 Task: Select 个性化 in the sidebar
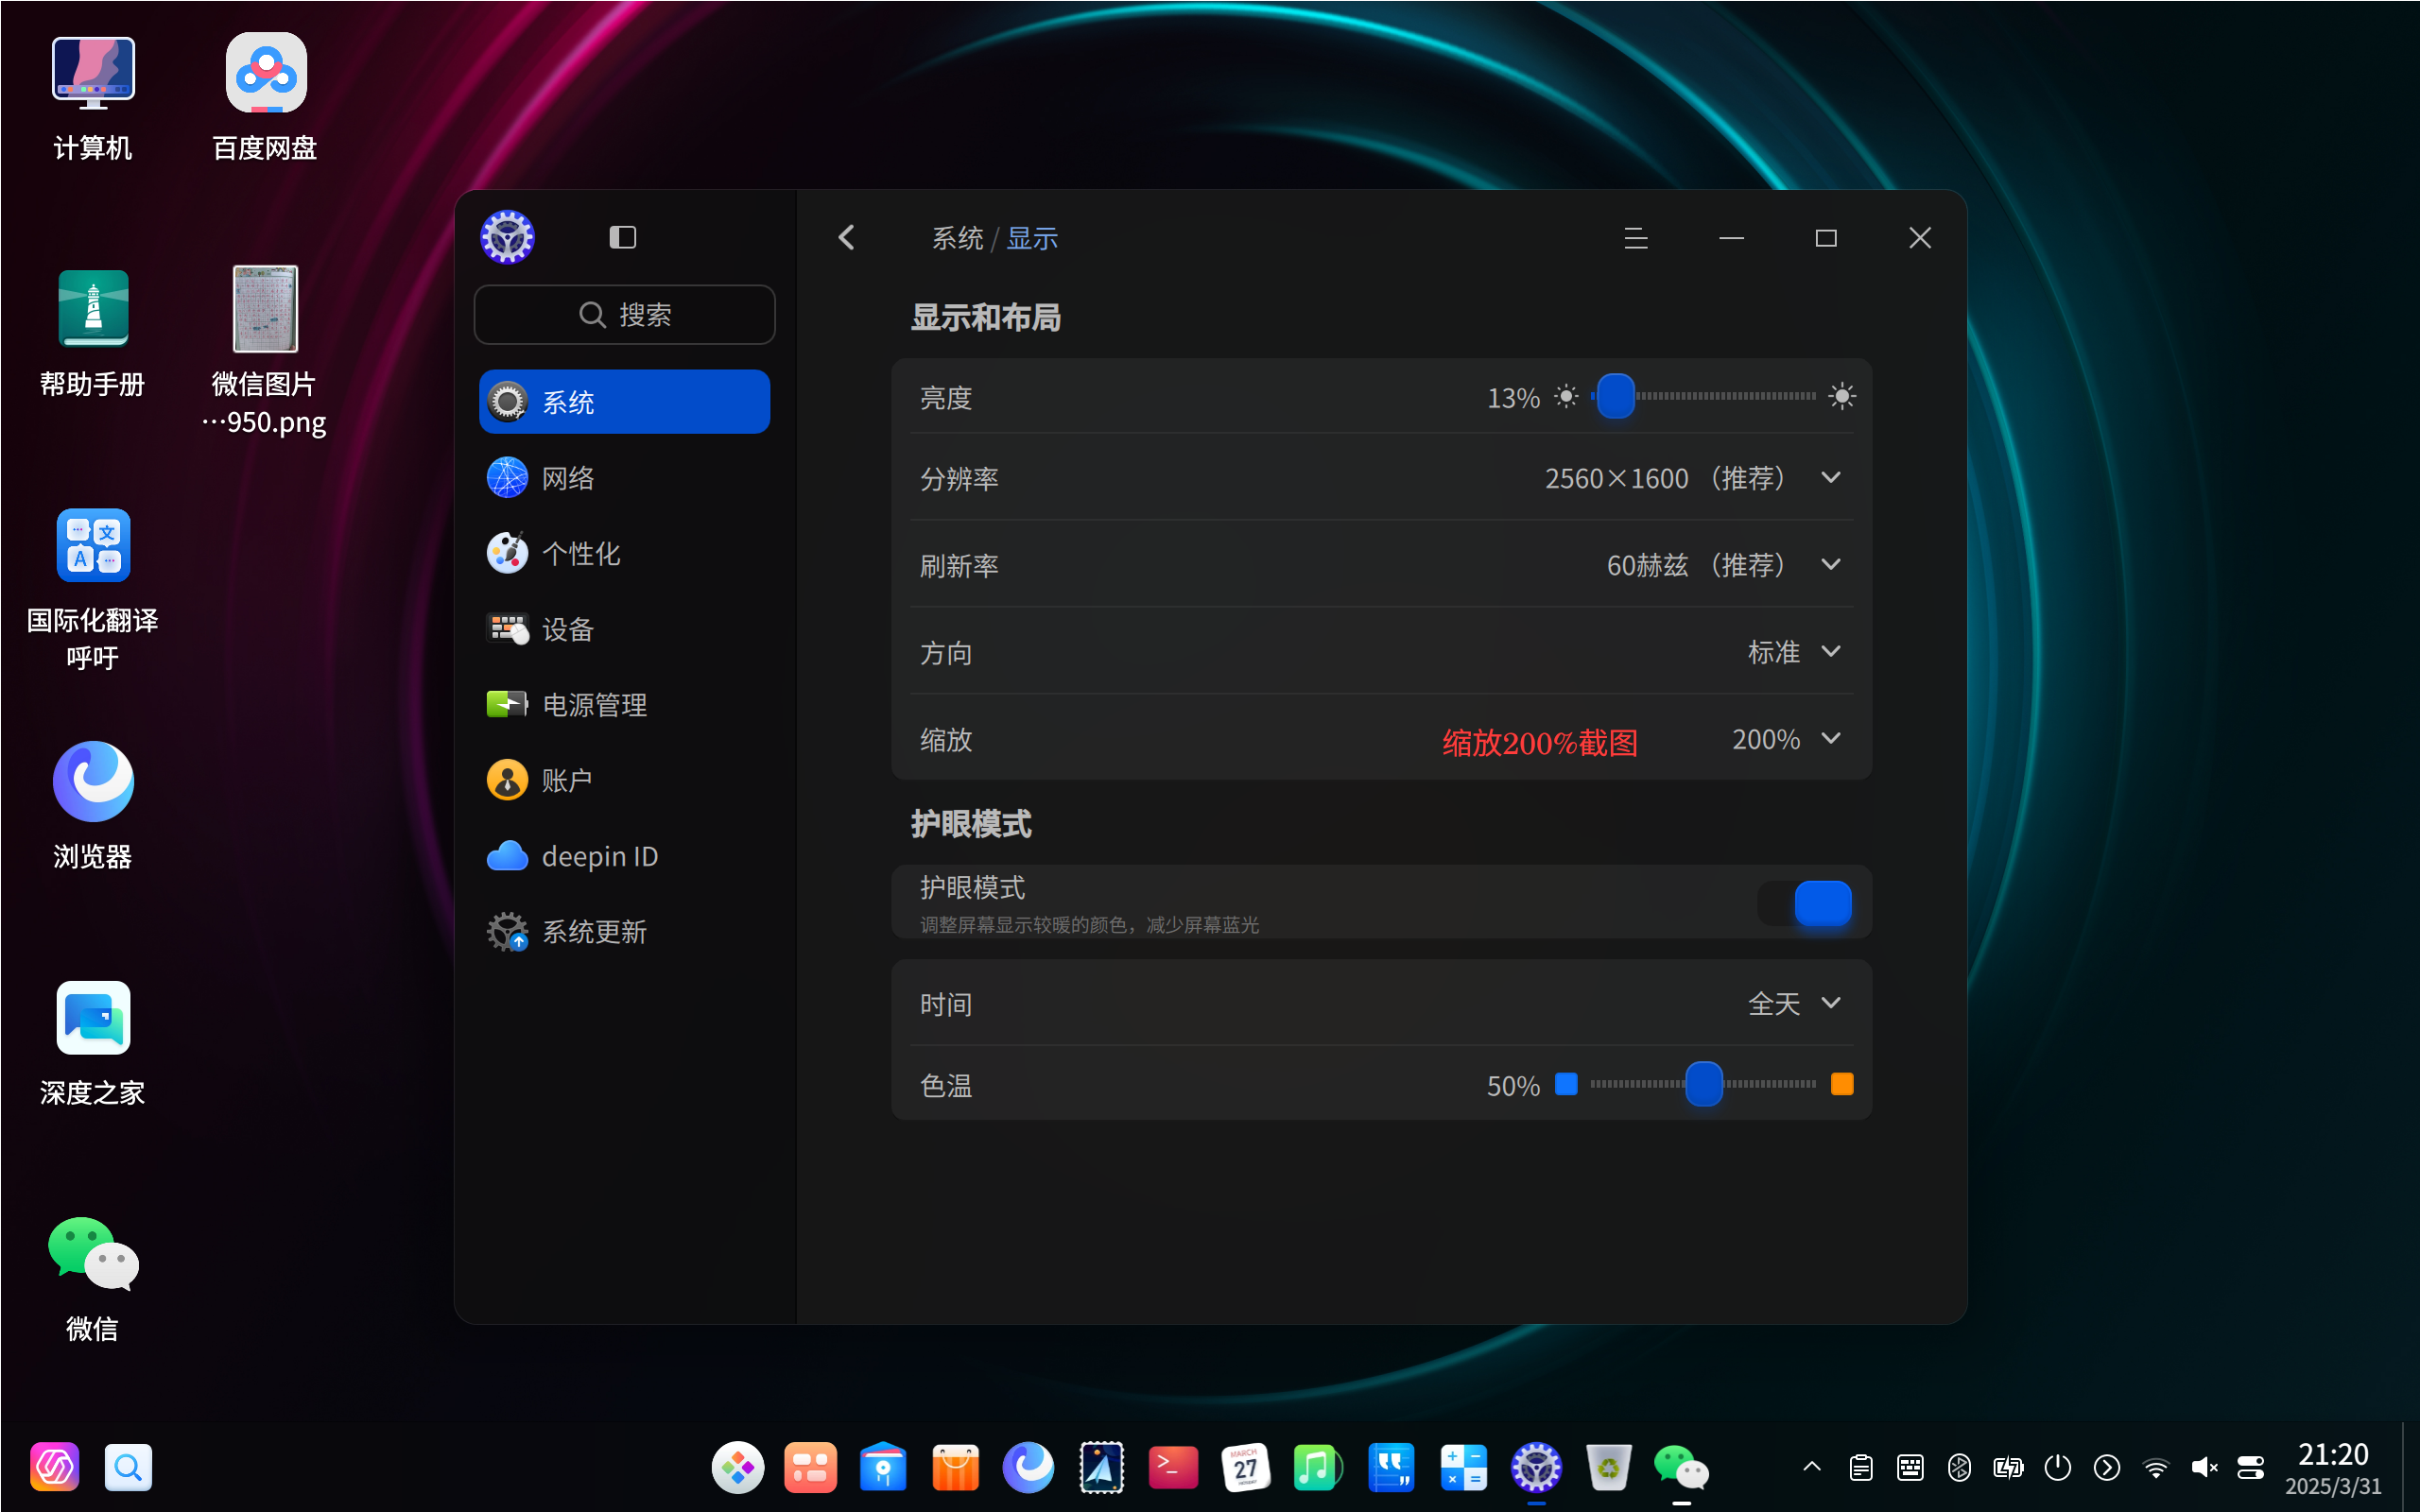(624, 553)
